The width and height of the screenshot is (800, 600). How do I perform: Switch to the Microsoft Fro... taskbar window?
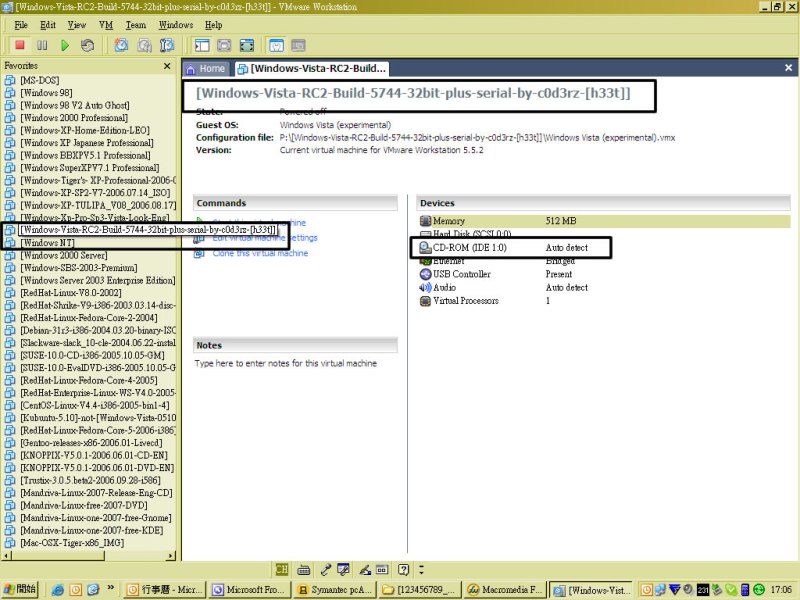click(251, 590)
